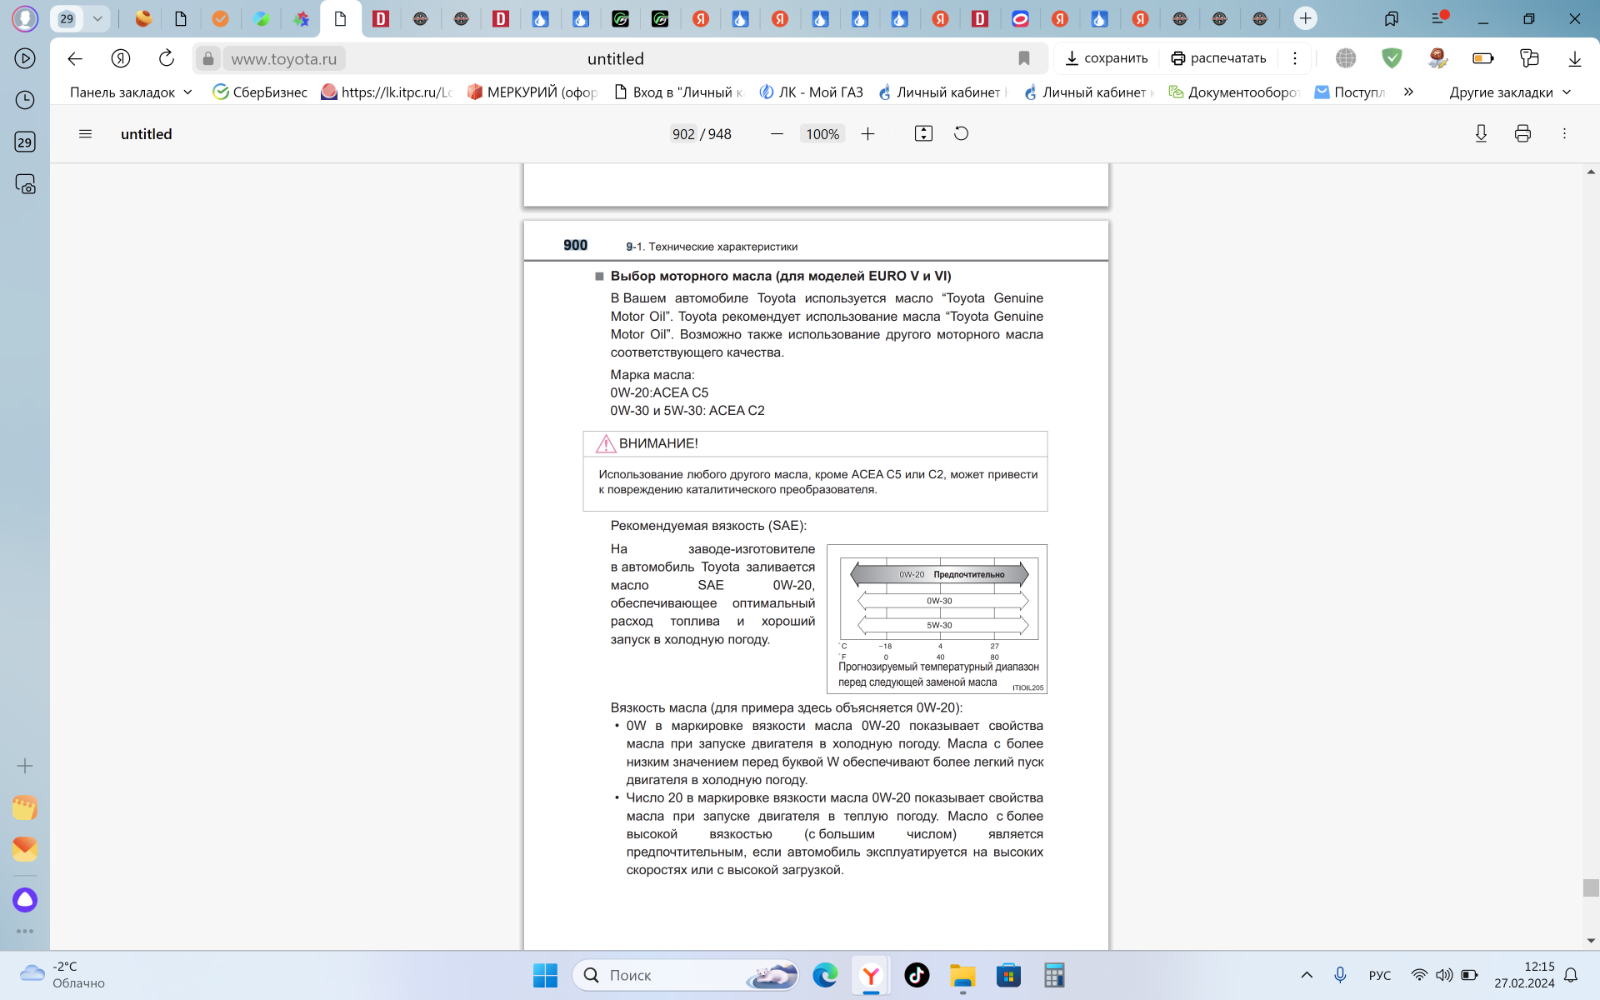Open ЛК - Мой ГАЗ bookmark
Viewport: 1600px width, 1000px height.
click(811, 92)
